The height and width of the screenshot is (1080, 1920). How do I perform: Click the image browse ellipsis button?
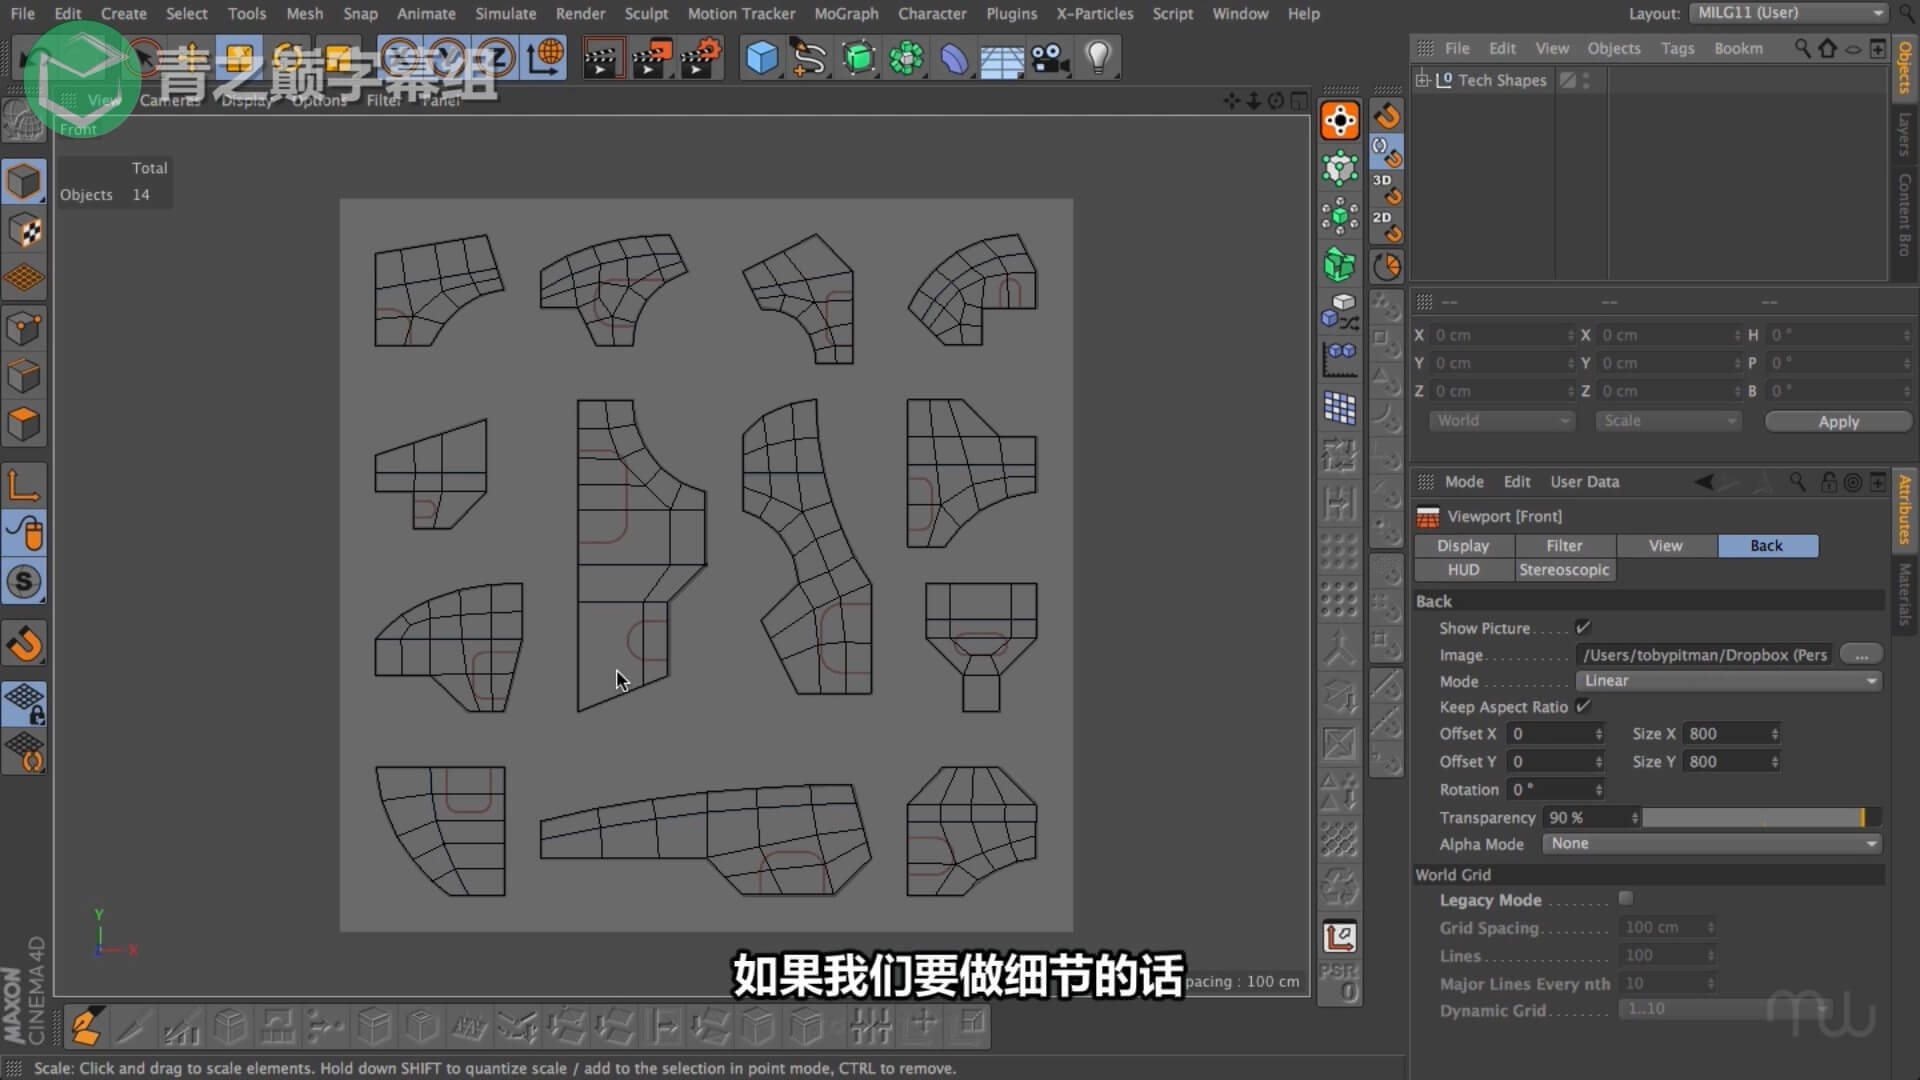point(1861,655)
